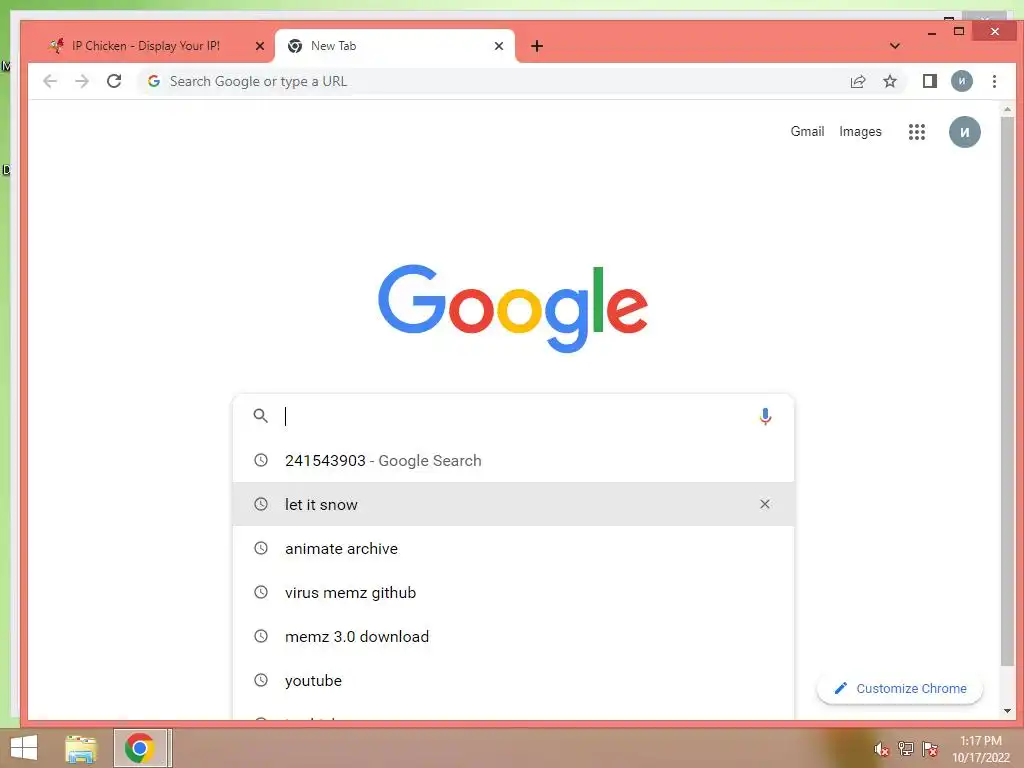Open File Explorer from the taskbar
The height and width of the screenshot is (768, 1024).
click(x=80, y=748)
